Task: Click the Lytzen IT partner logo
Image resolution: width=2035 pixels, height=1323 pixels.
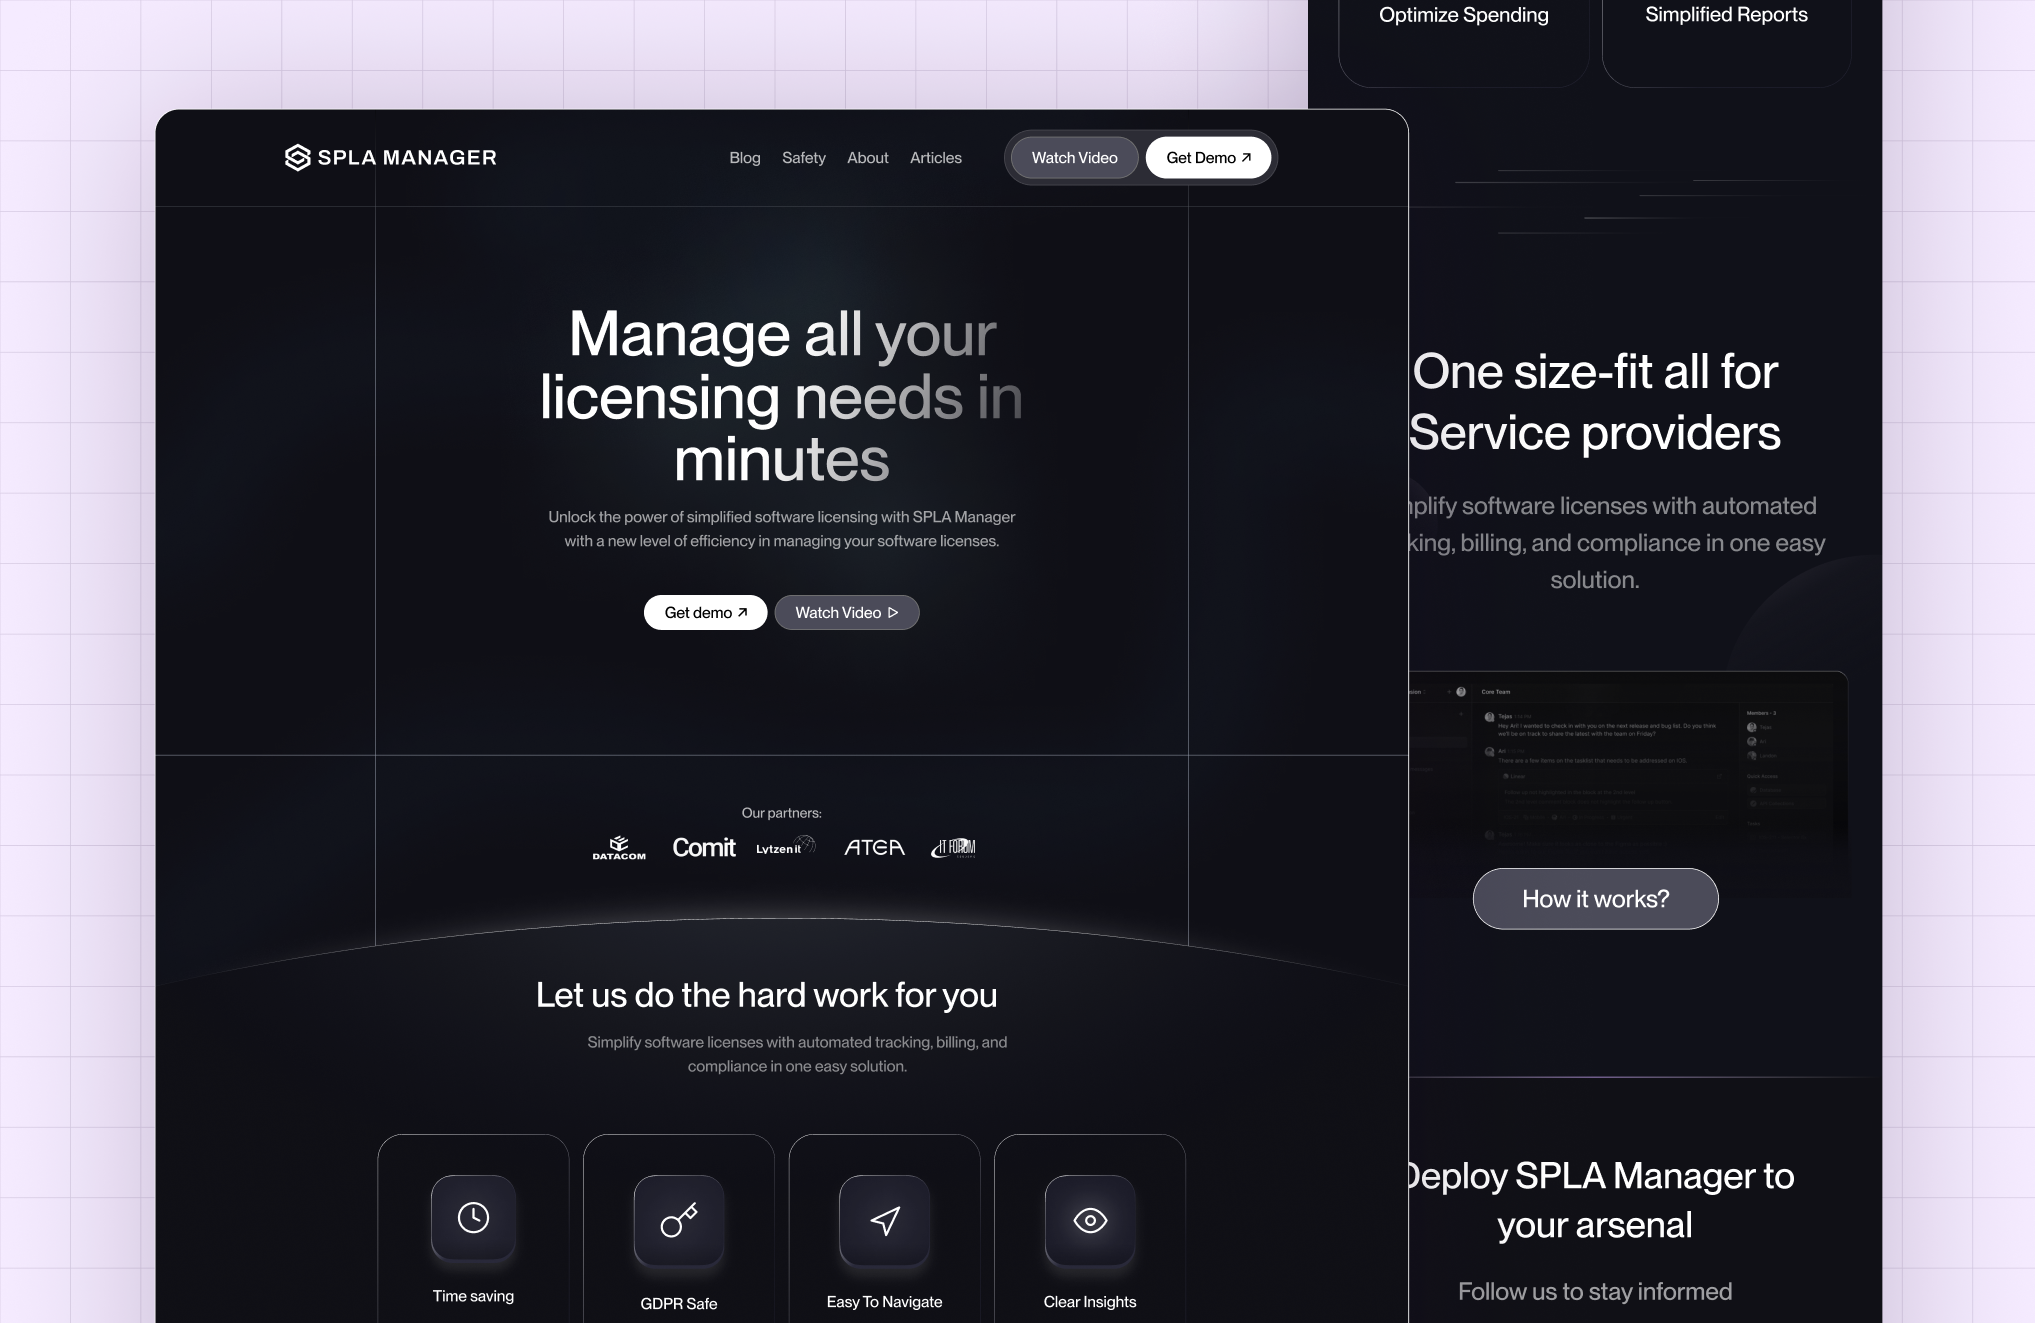Action: tap(786, 847)
